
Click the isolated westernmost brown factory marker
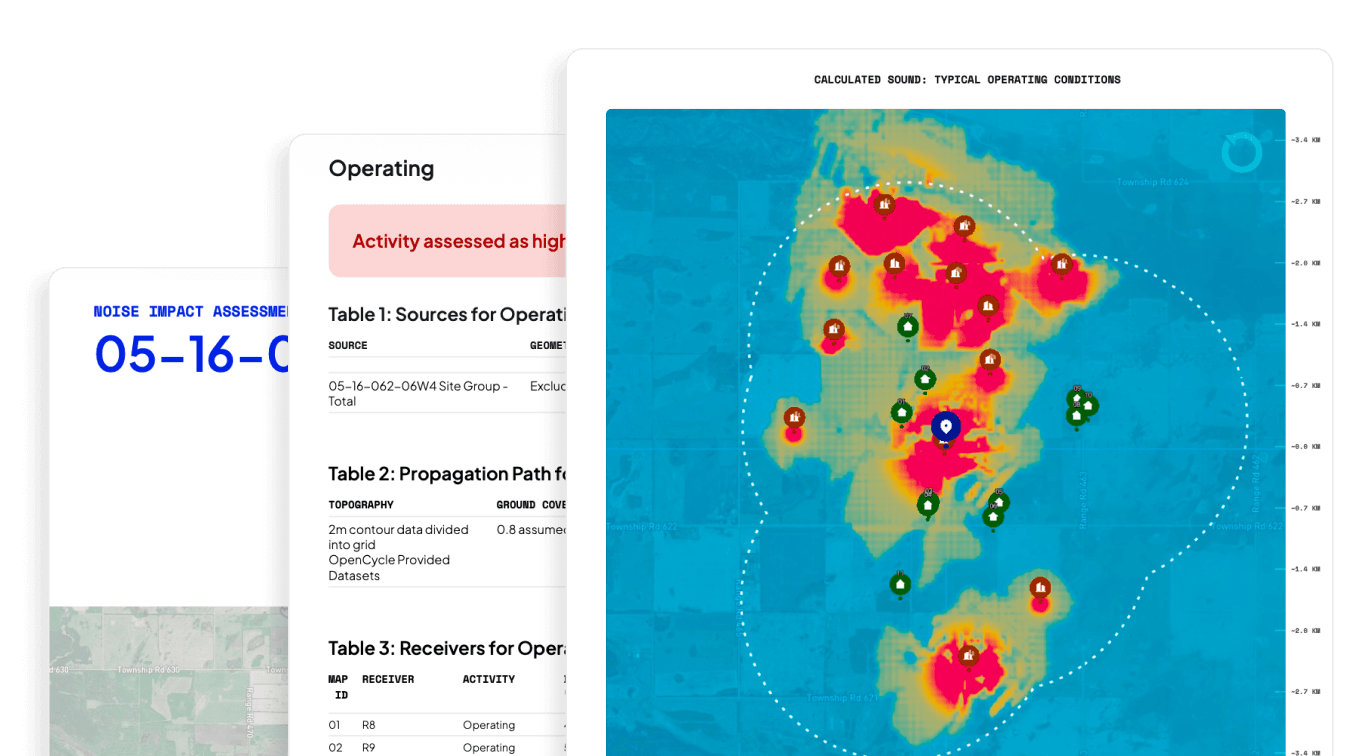click(794, 417)
